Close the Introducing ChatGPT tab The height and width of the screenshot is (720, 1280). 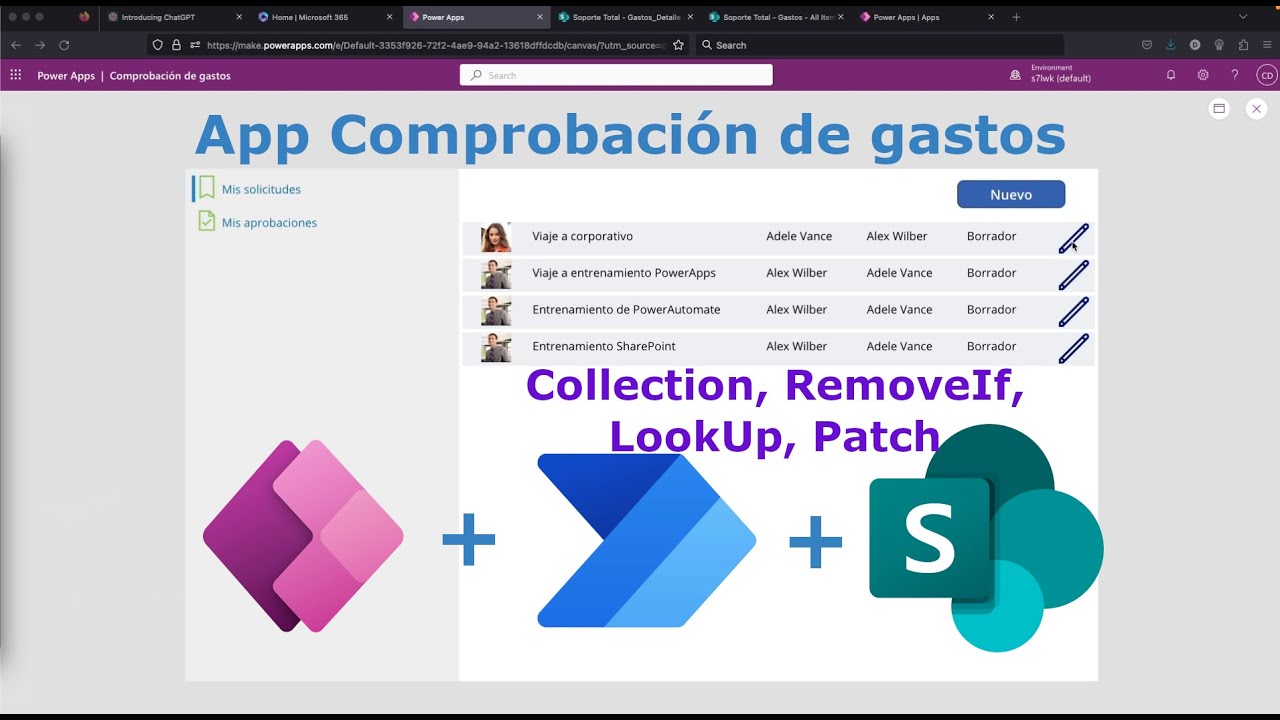pos(239,17)
